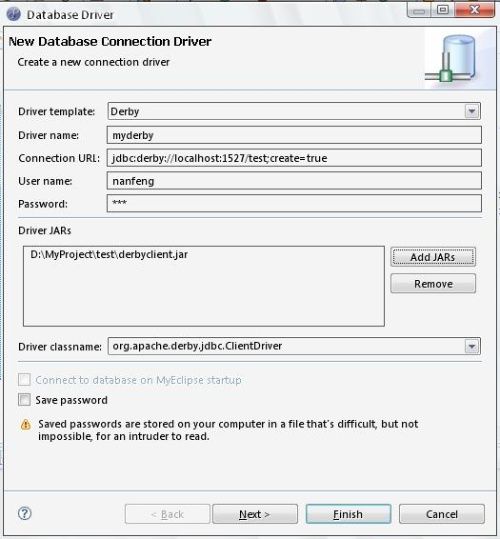Click the ClientDriver classname combo box

[x=294, y=346]
